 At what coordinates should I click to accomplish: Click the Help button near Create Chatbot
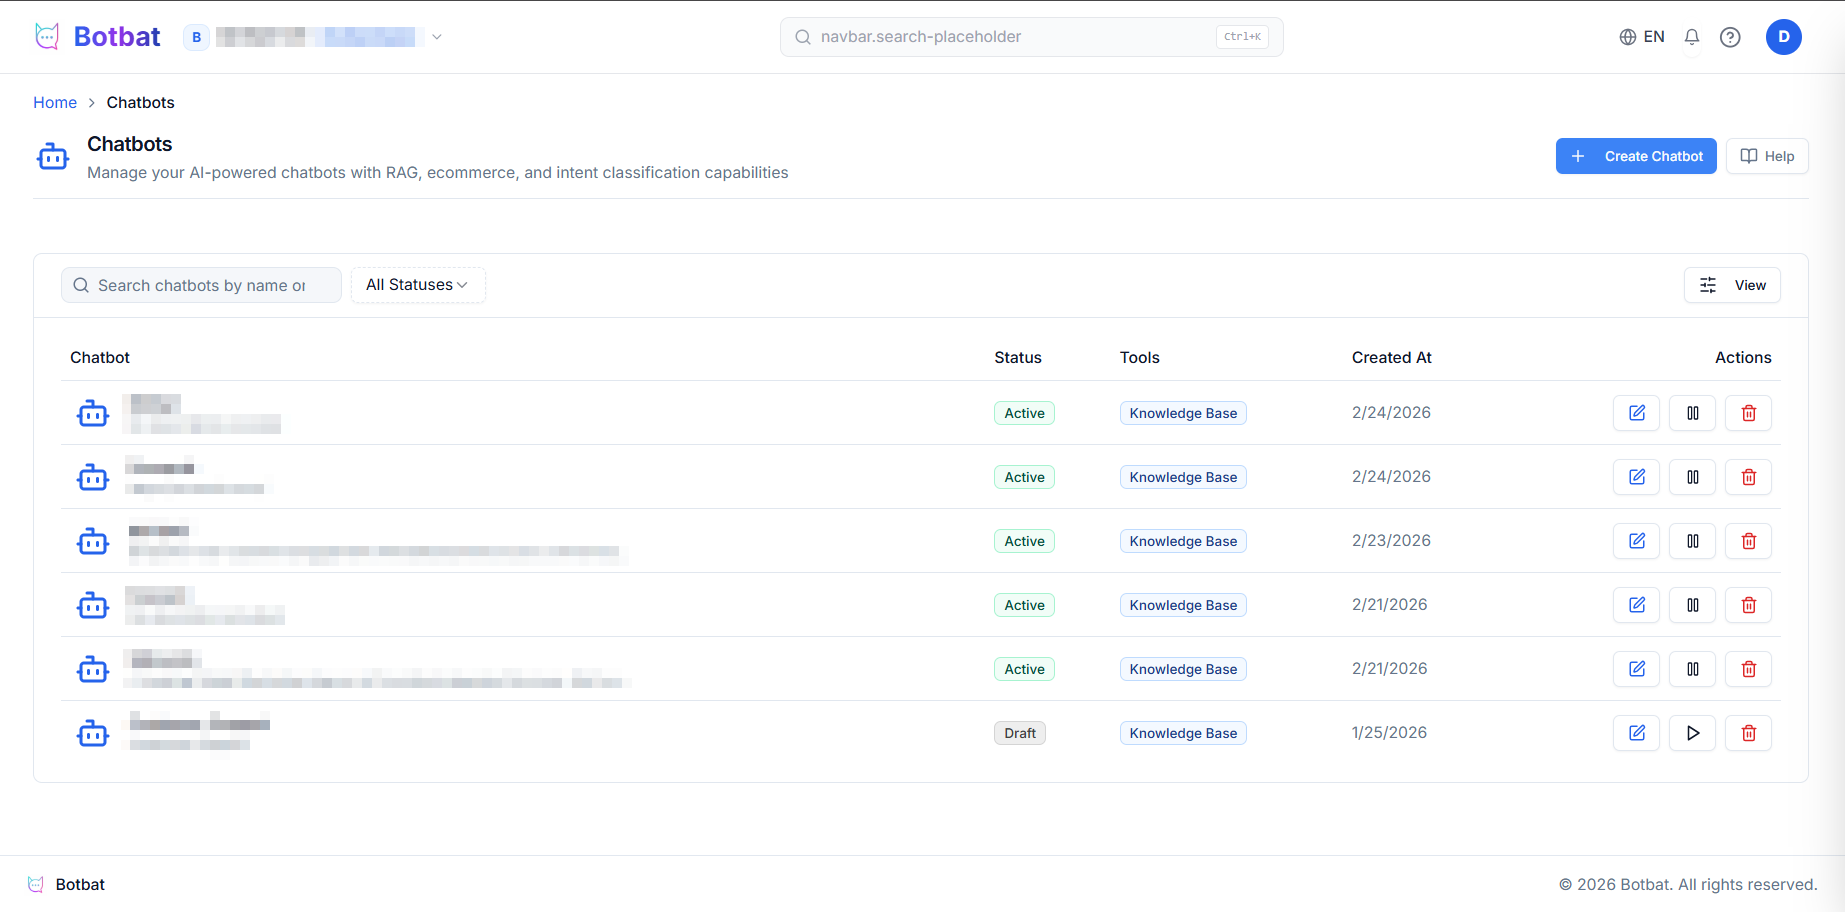(x=1767, y=156)
